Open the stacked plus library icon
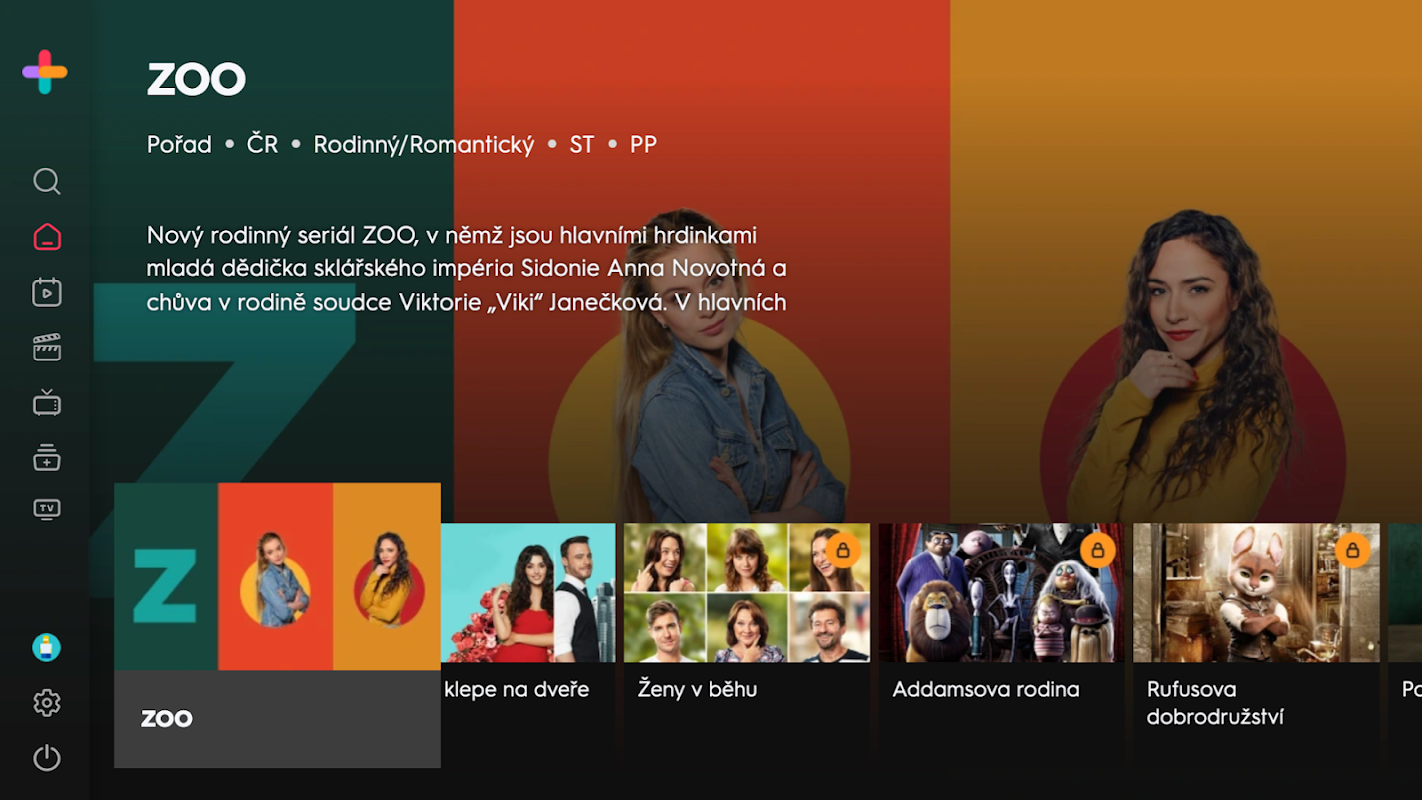Image resolution: width=1422 pixels, height=800 pixels. (x=47, y=458)
